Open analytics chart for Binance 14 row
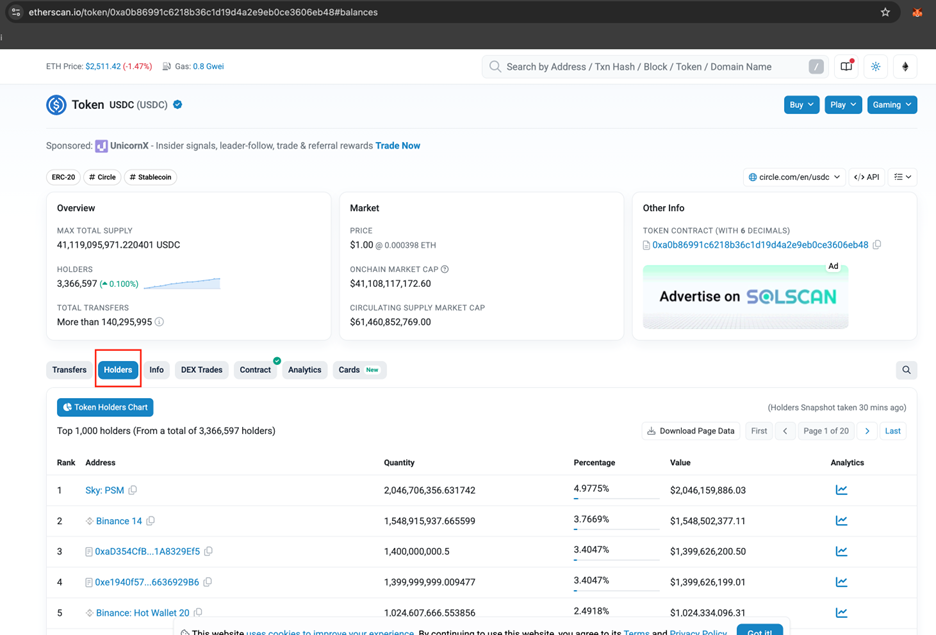 pyautogui.click(x=841, y=520)
